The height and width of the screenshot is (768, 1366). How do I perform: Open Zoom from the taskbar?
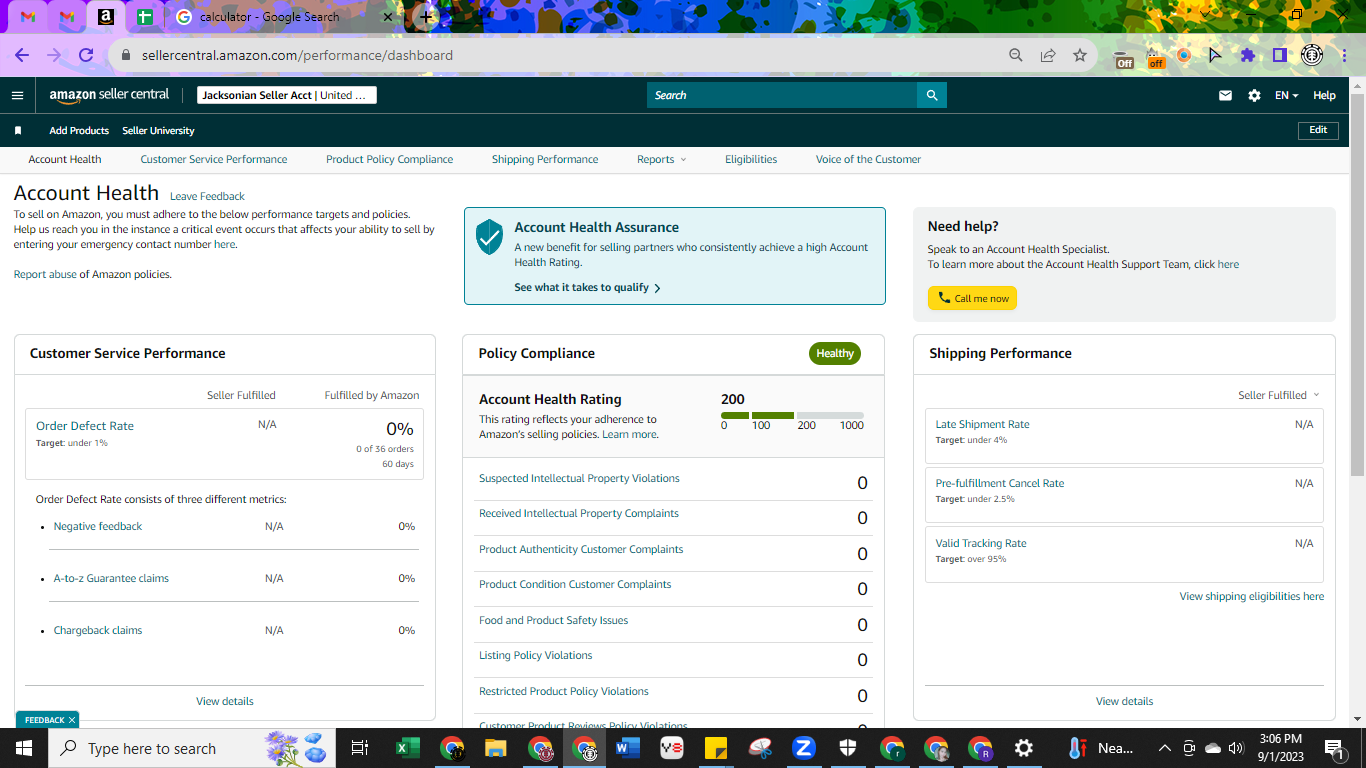(804, 748)
